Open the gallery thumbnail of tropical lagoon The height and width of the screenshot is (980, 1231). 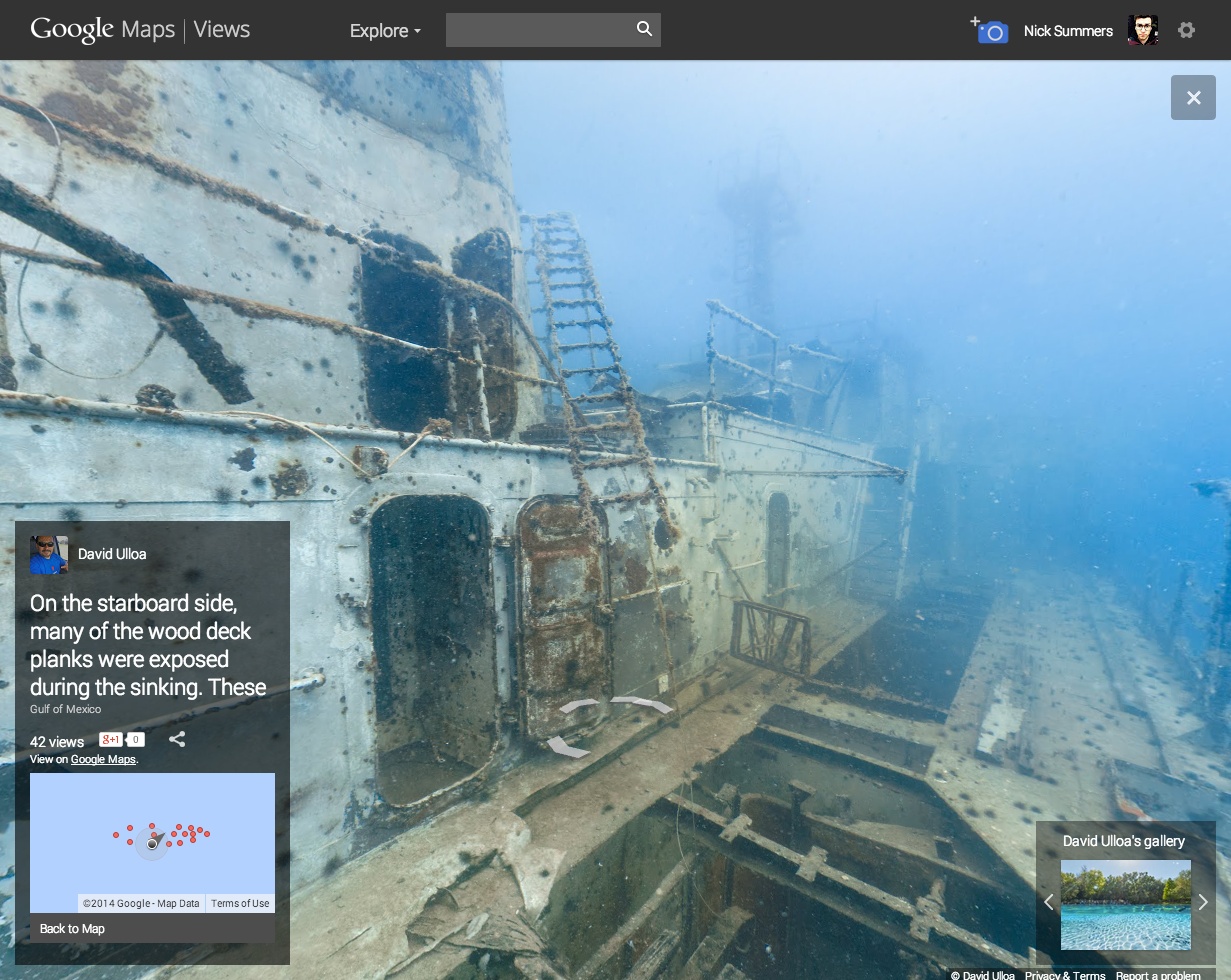click(x=1126, y=905)
